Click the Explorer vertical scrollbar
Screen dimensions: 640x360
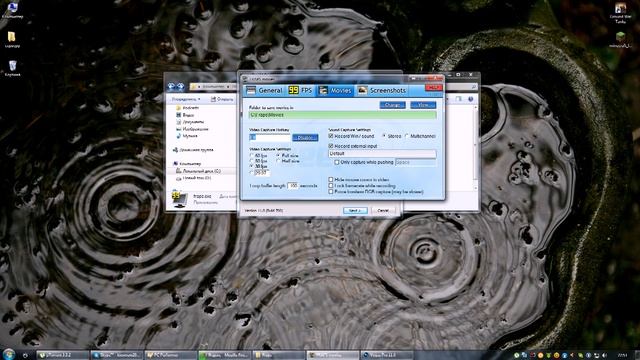click(x=475, y=147)
